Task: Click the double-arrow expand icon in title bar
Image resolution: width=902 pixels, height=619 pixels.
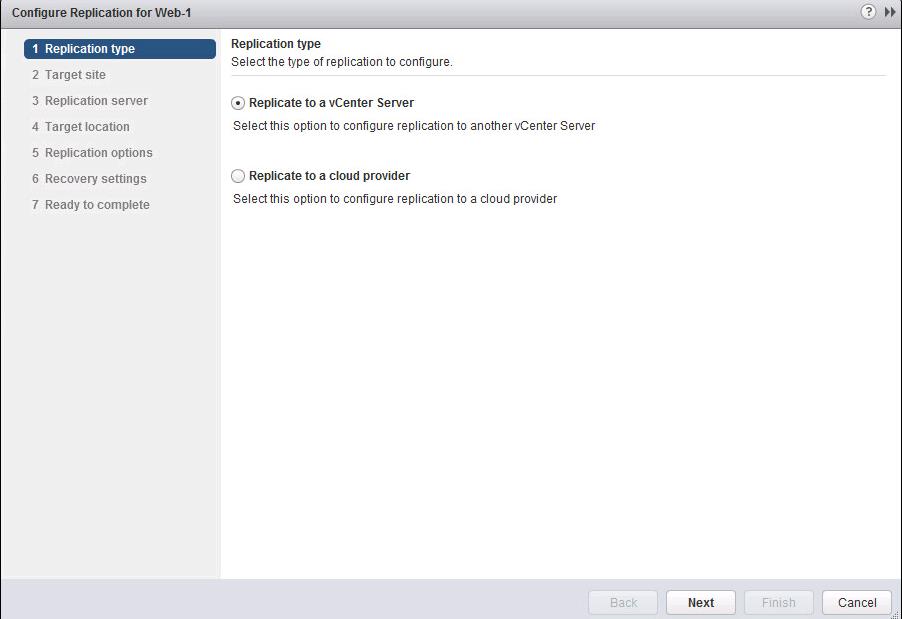Action: coord(890,12)
